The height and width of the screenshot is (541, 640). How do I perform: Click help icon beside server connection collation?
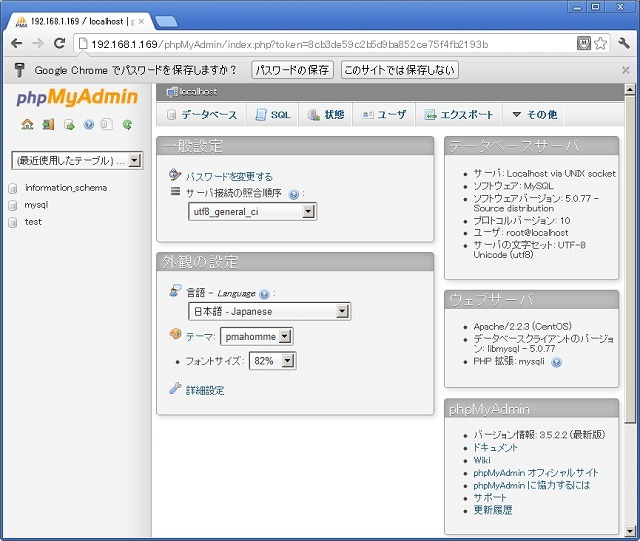point(293,194)
